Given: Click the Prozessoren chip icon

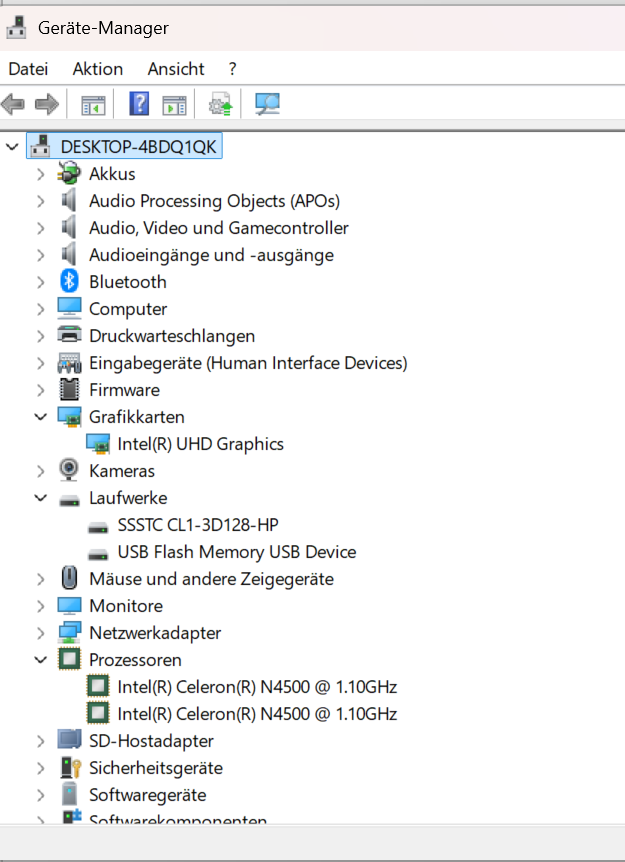Looking at the screenshot, I should pos(69,660).
